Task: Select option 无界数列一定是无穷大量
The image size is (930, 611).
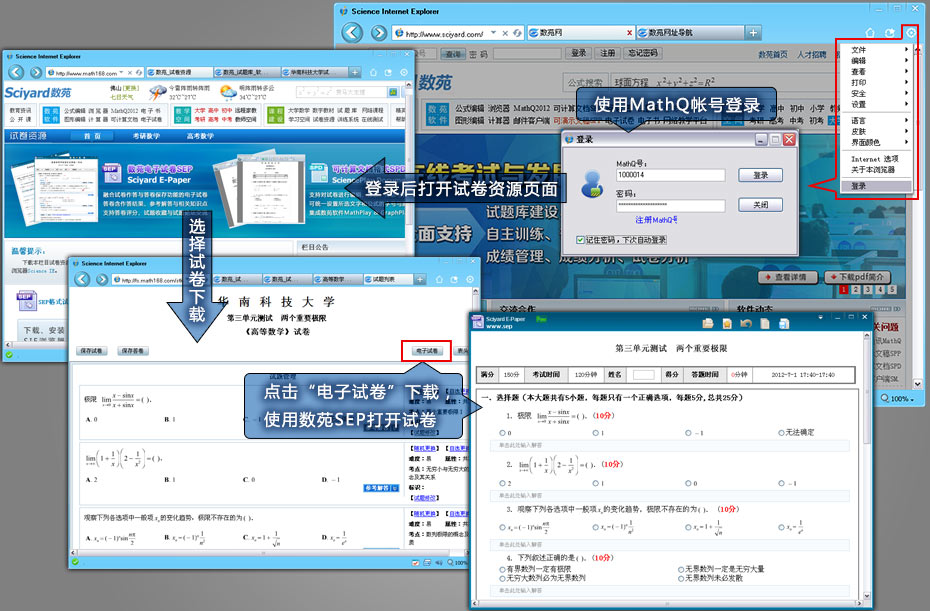Action: pyautogui.click(x=681, y=569)
